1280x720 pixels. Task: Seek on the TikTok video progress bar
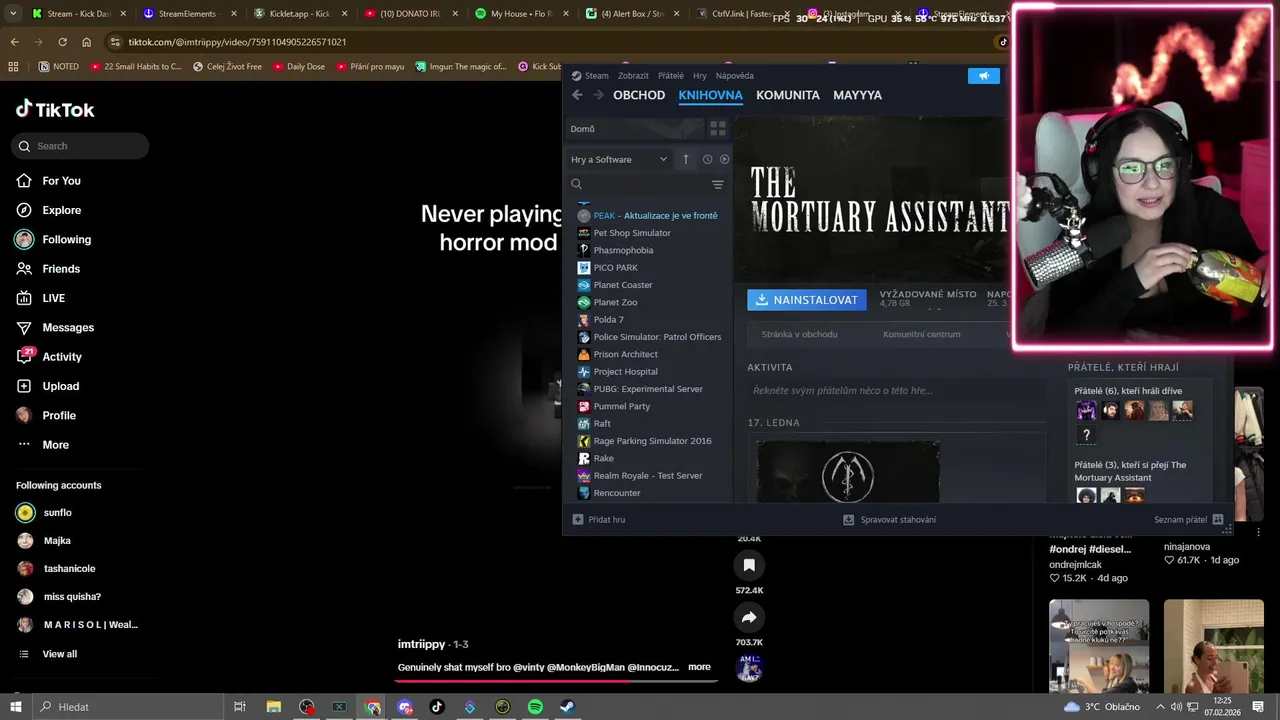(557, 681)
